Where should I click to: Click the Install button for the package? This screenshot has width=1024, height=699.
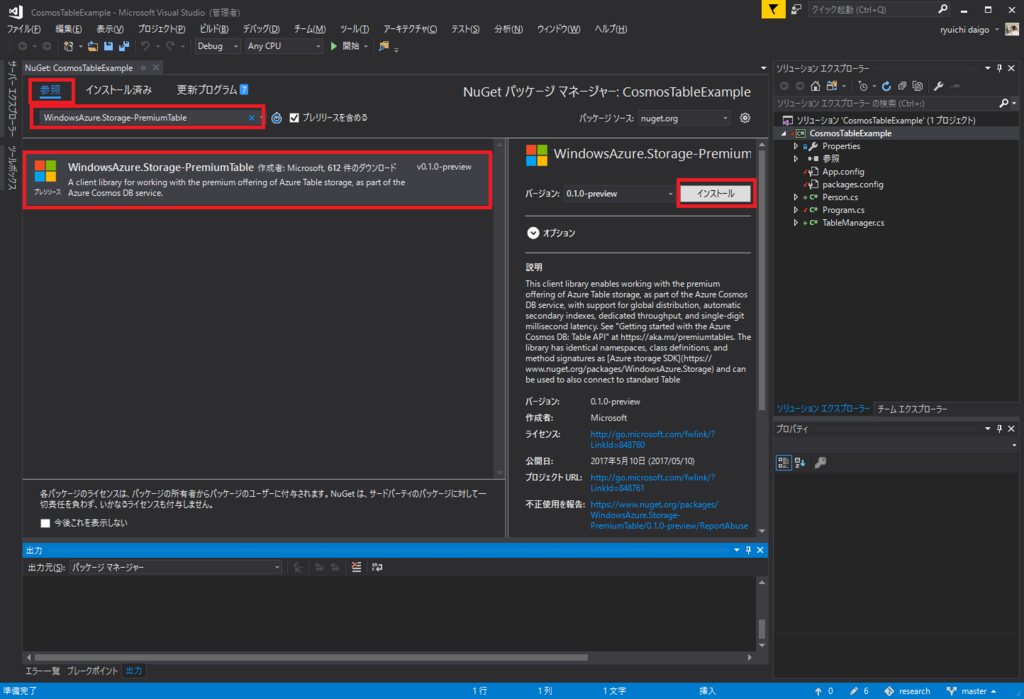point(716,194)
